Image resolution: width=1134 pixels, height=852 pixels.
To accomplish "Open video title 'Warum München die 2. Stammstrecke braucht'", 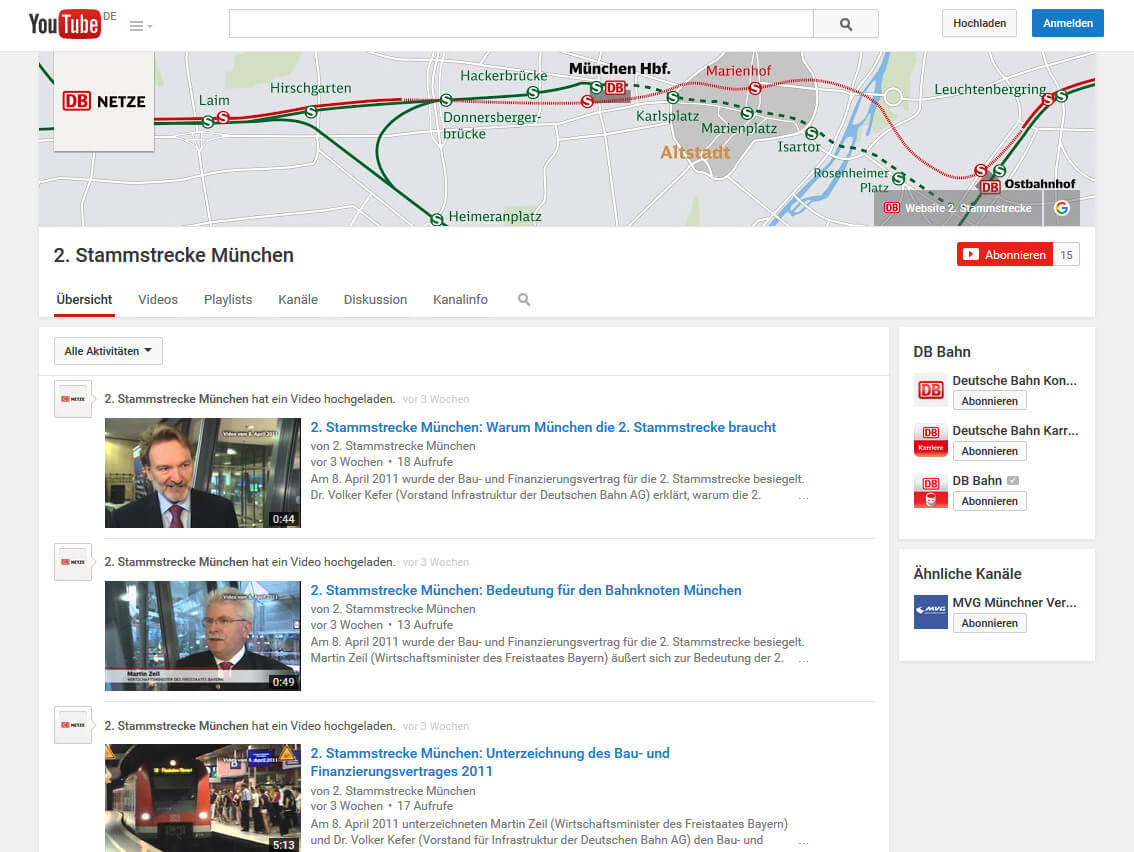I will click(543, 427).
